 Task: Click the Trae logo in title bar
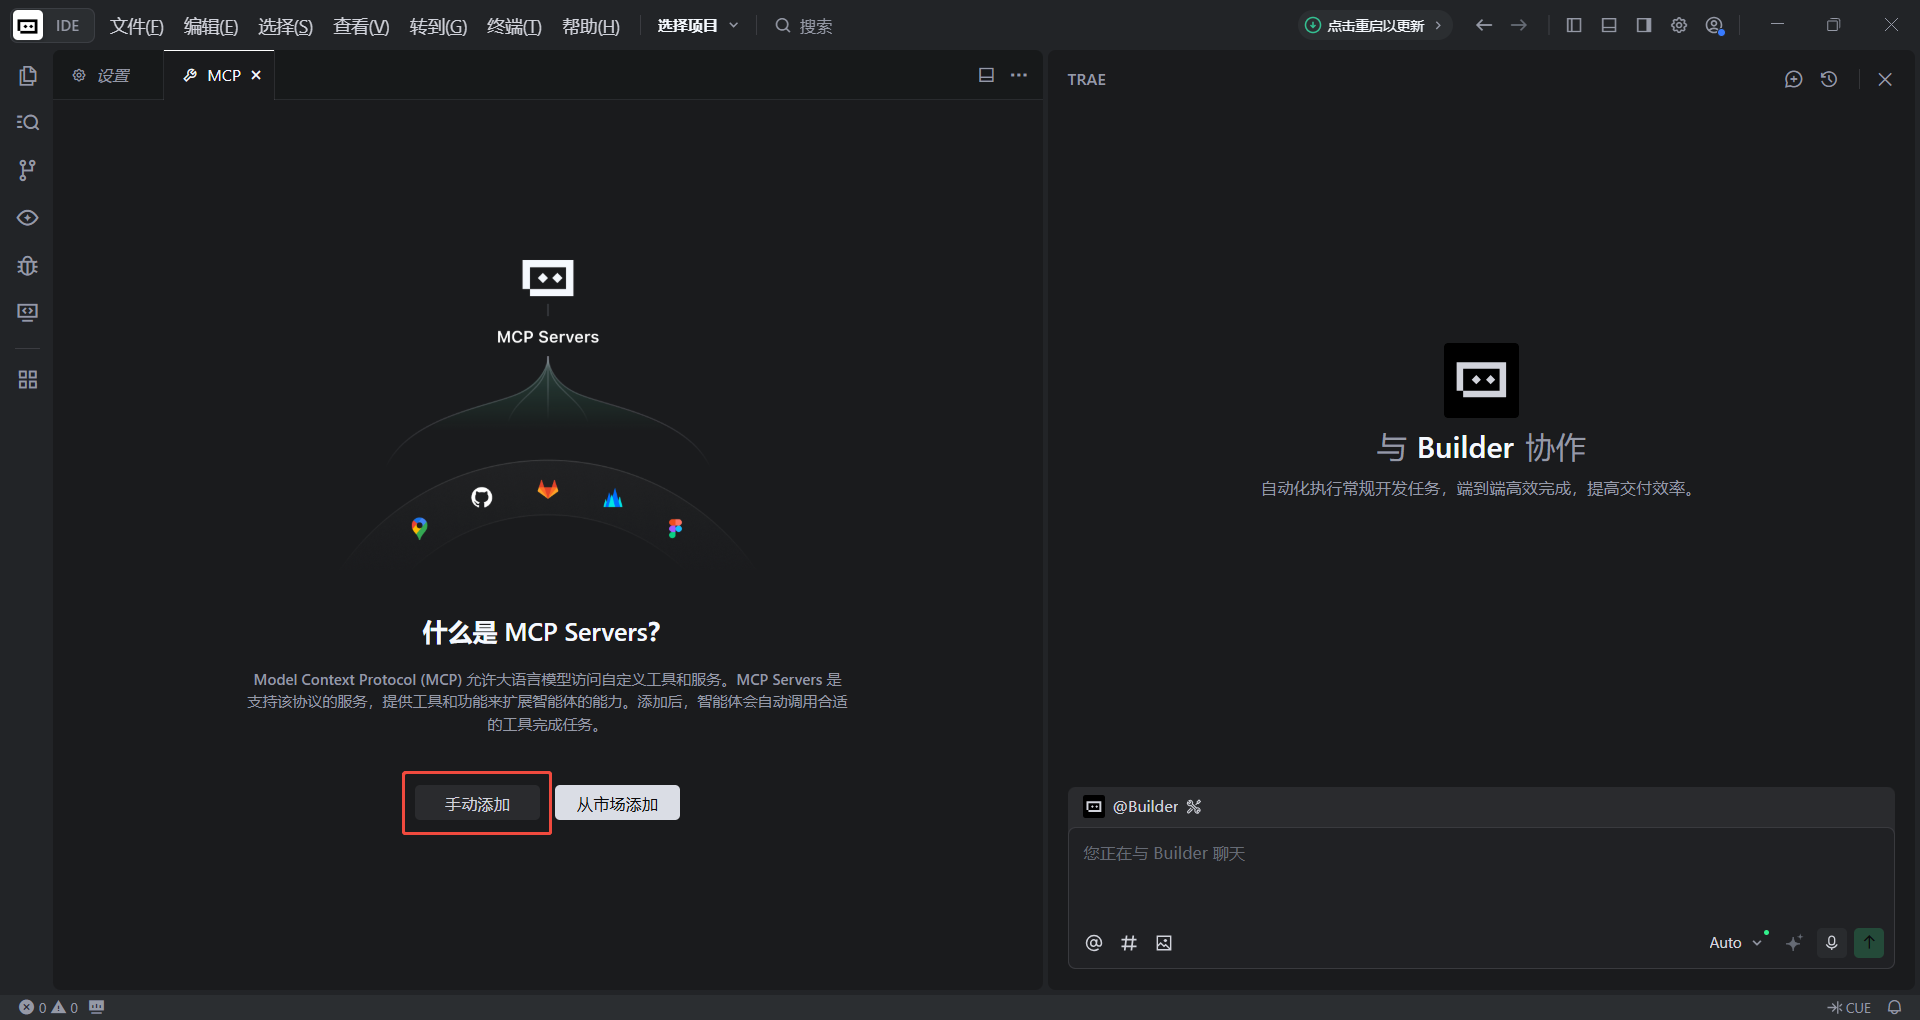27,26
